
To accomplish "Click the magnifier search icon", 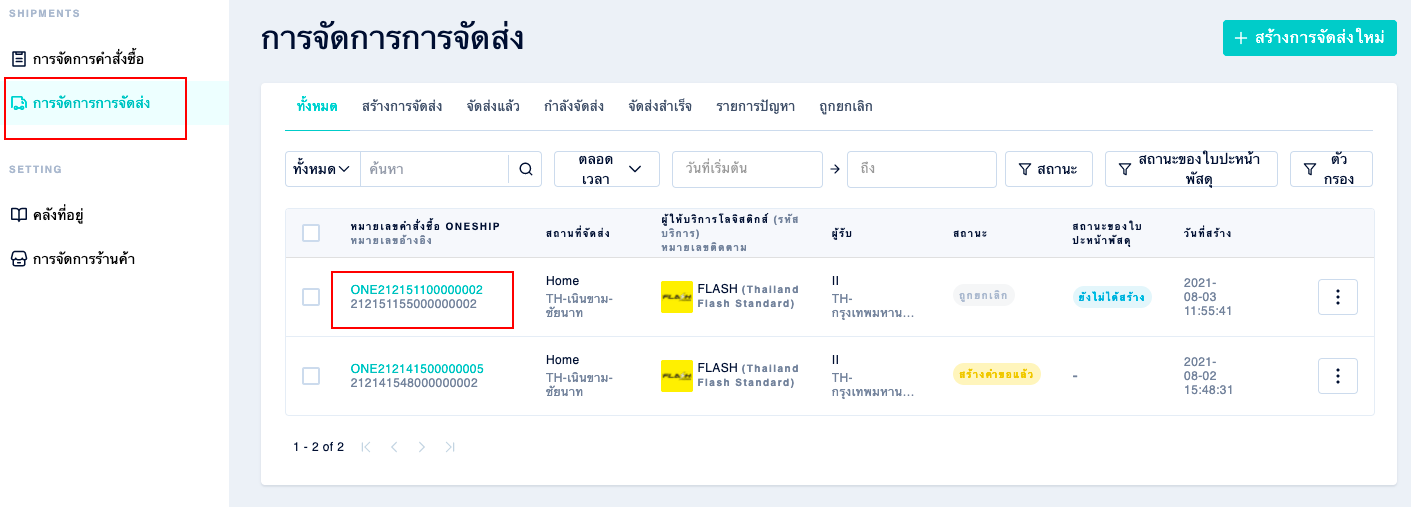I will point(526,169).
